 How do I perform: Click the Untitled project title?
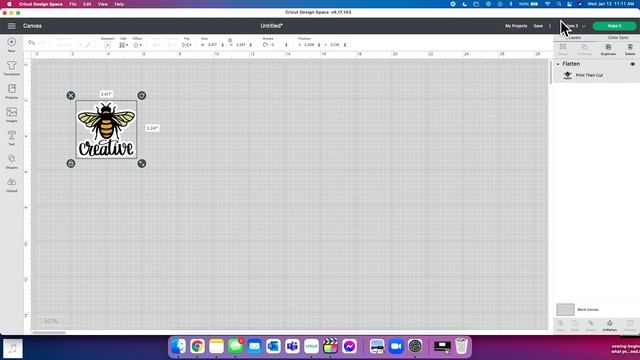click(271, 26)
